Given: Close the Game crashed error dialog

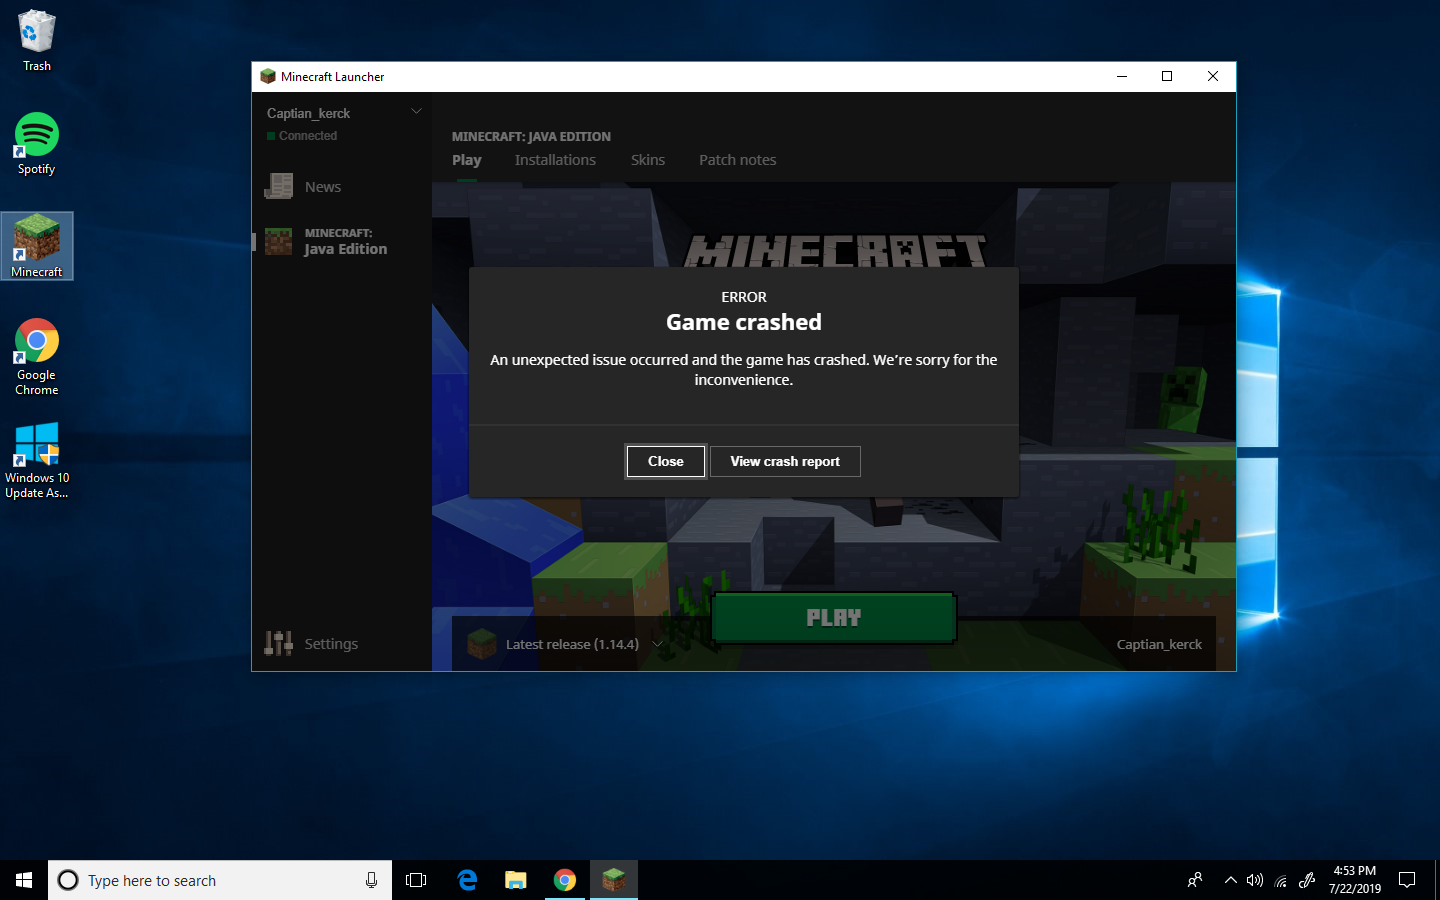Looking at the screenshot, I should (x=666, y=461).
